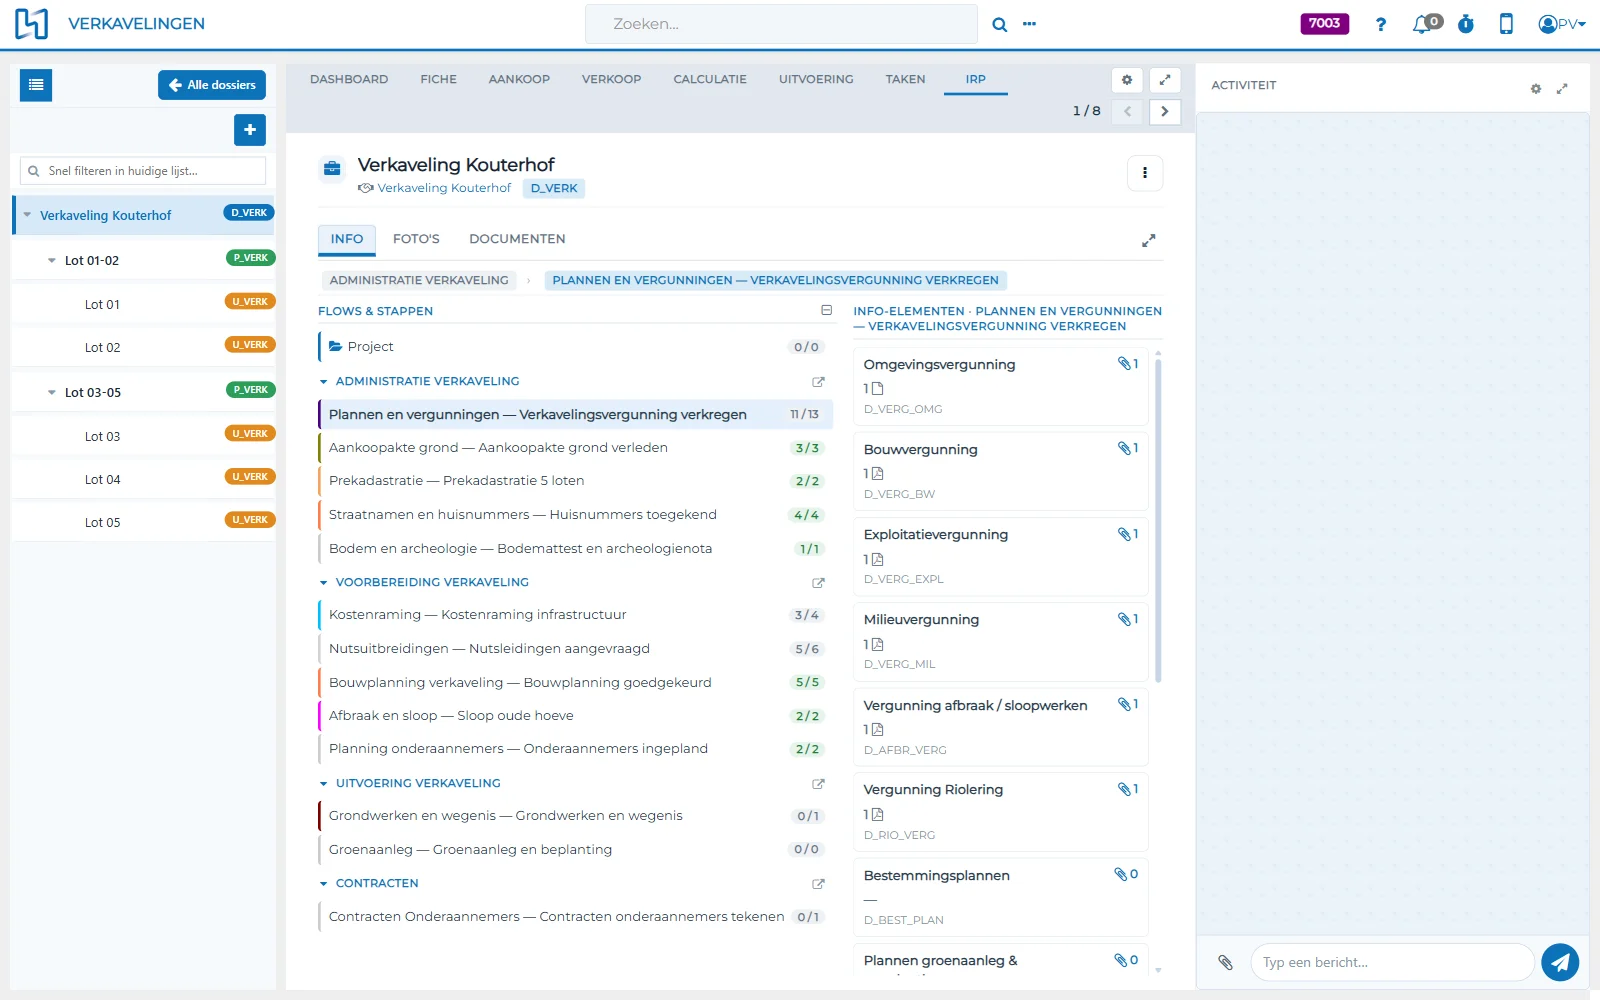Open the mobile device icon
This screenshot has width=1600, height=1000.
pos(1506,24)
